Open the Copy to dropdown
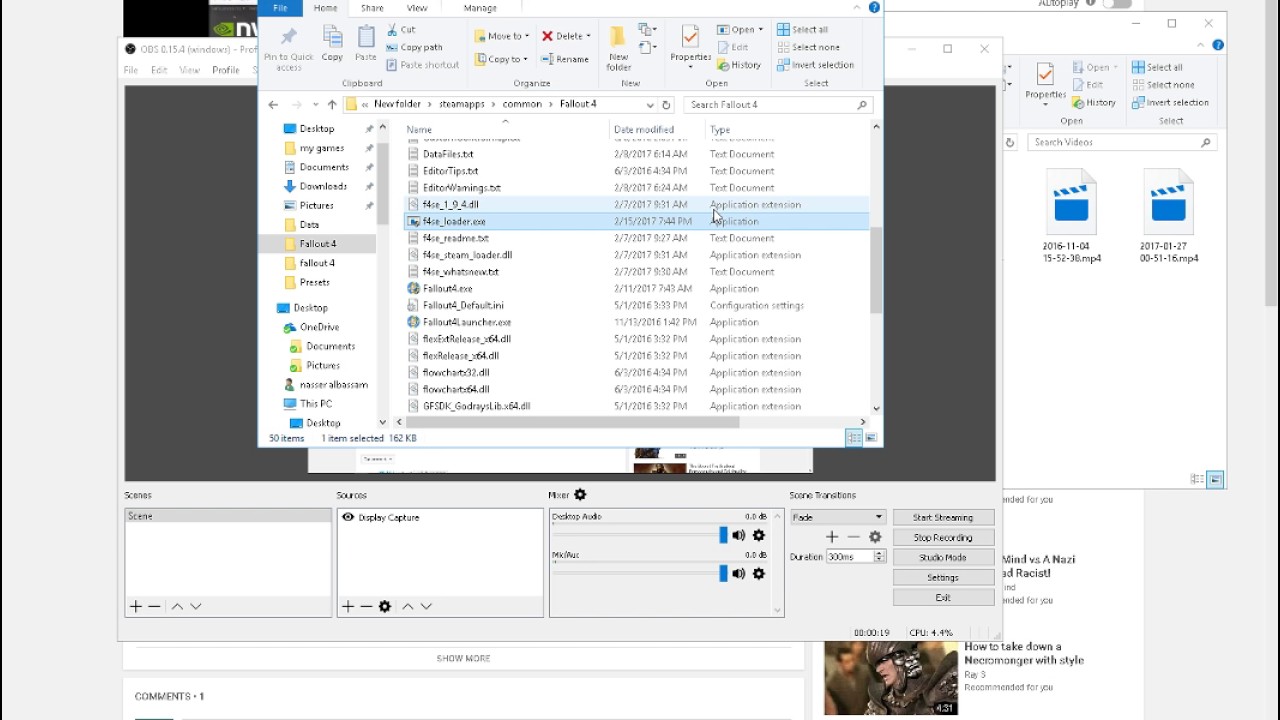Image resolution: width=1280 pixels, height=720 pixels. coord(500,59)
